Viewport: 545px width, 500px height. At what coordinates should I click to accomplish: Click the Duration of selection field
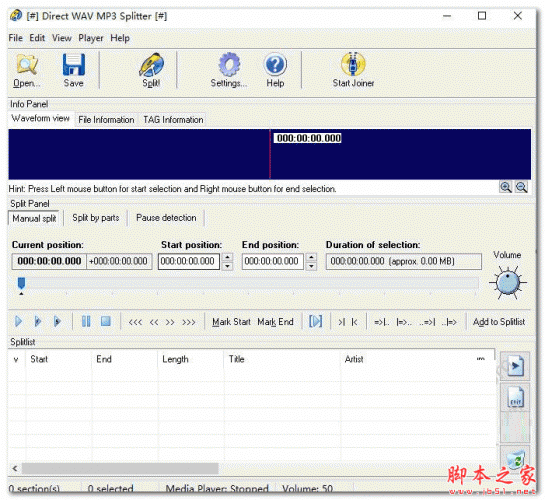point(404,261)
